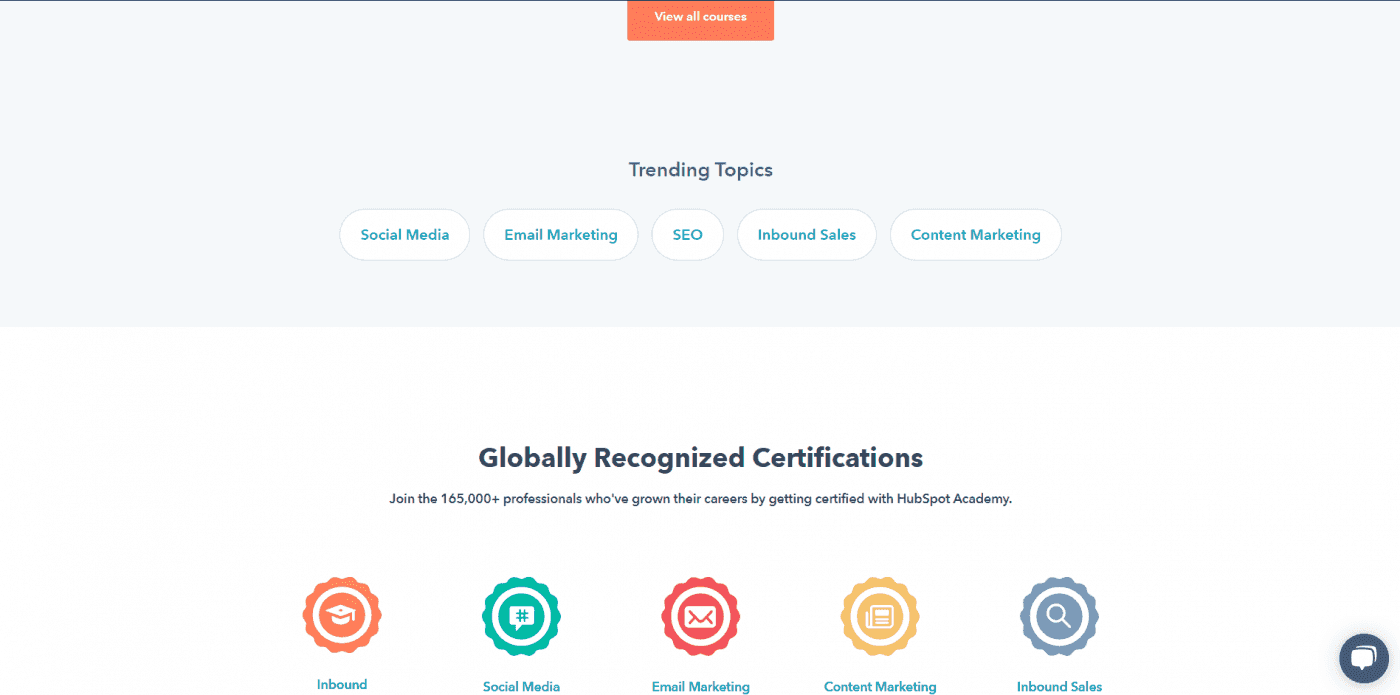This screenshot has height=695, width=1400.
Task: Open the Email Marketing certification link text
Action: point(700,687)
